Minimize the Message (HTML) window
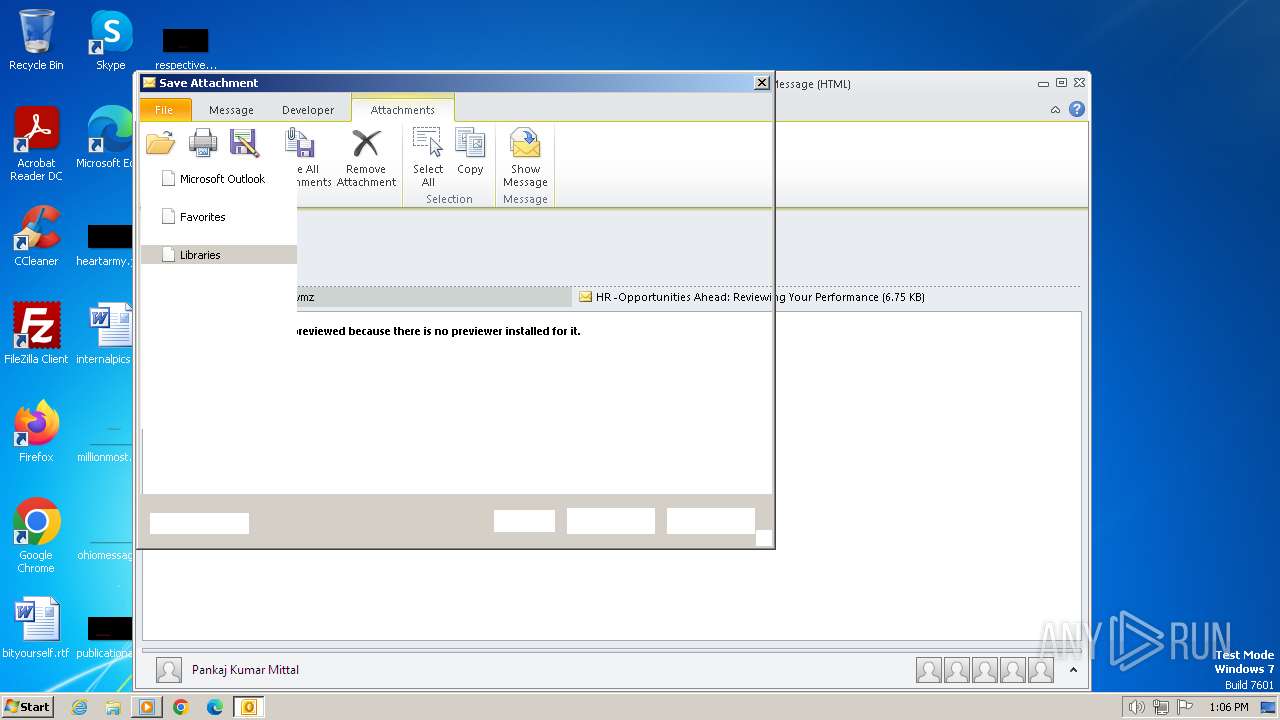 point(1043,83)
